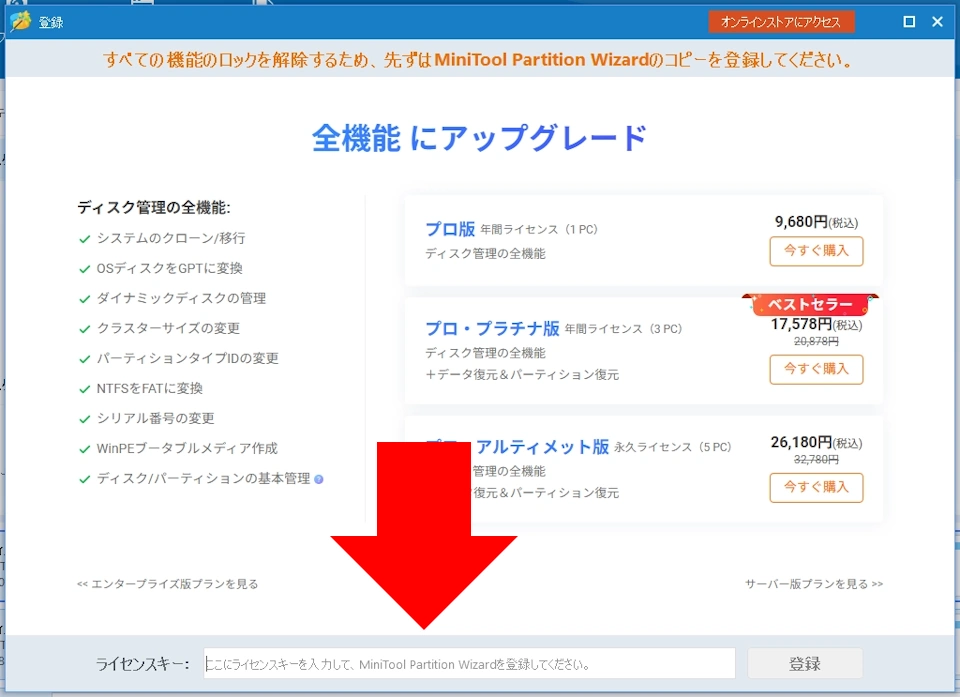
Task: Click 今すぐ購入 for プロ・プラチナ版 plan
Action: (816, 369)
